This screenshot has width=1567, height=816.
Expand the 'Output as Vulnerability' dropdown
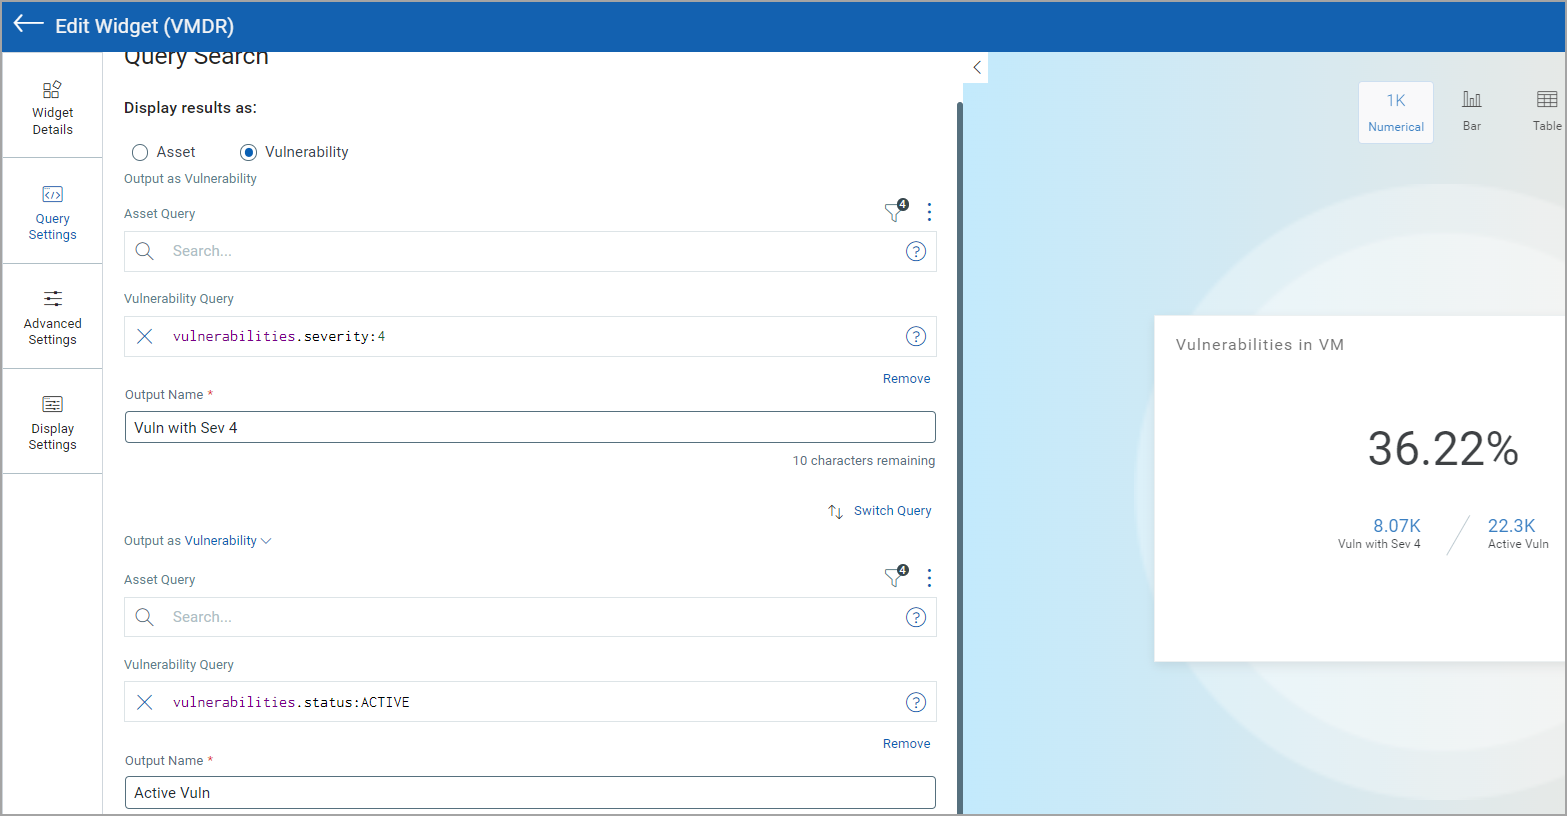coord(228,541)
